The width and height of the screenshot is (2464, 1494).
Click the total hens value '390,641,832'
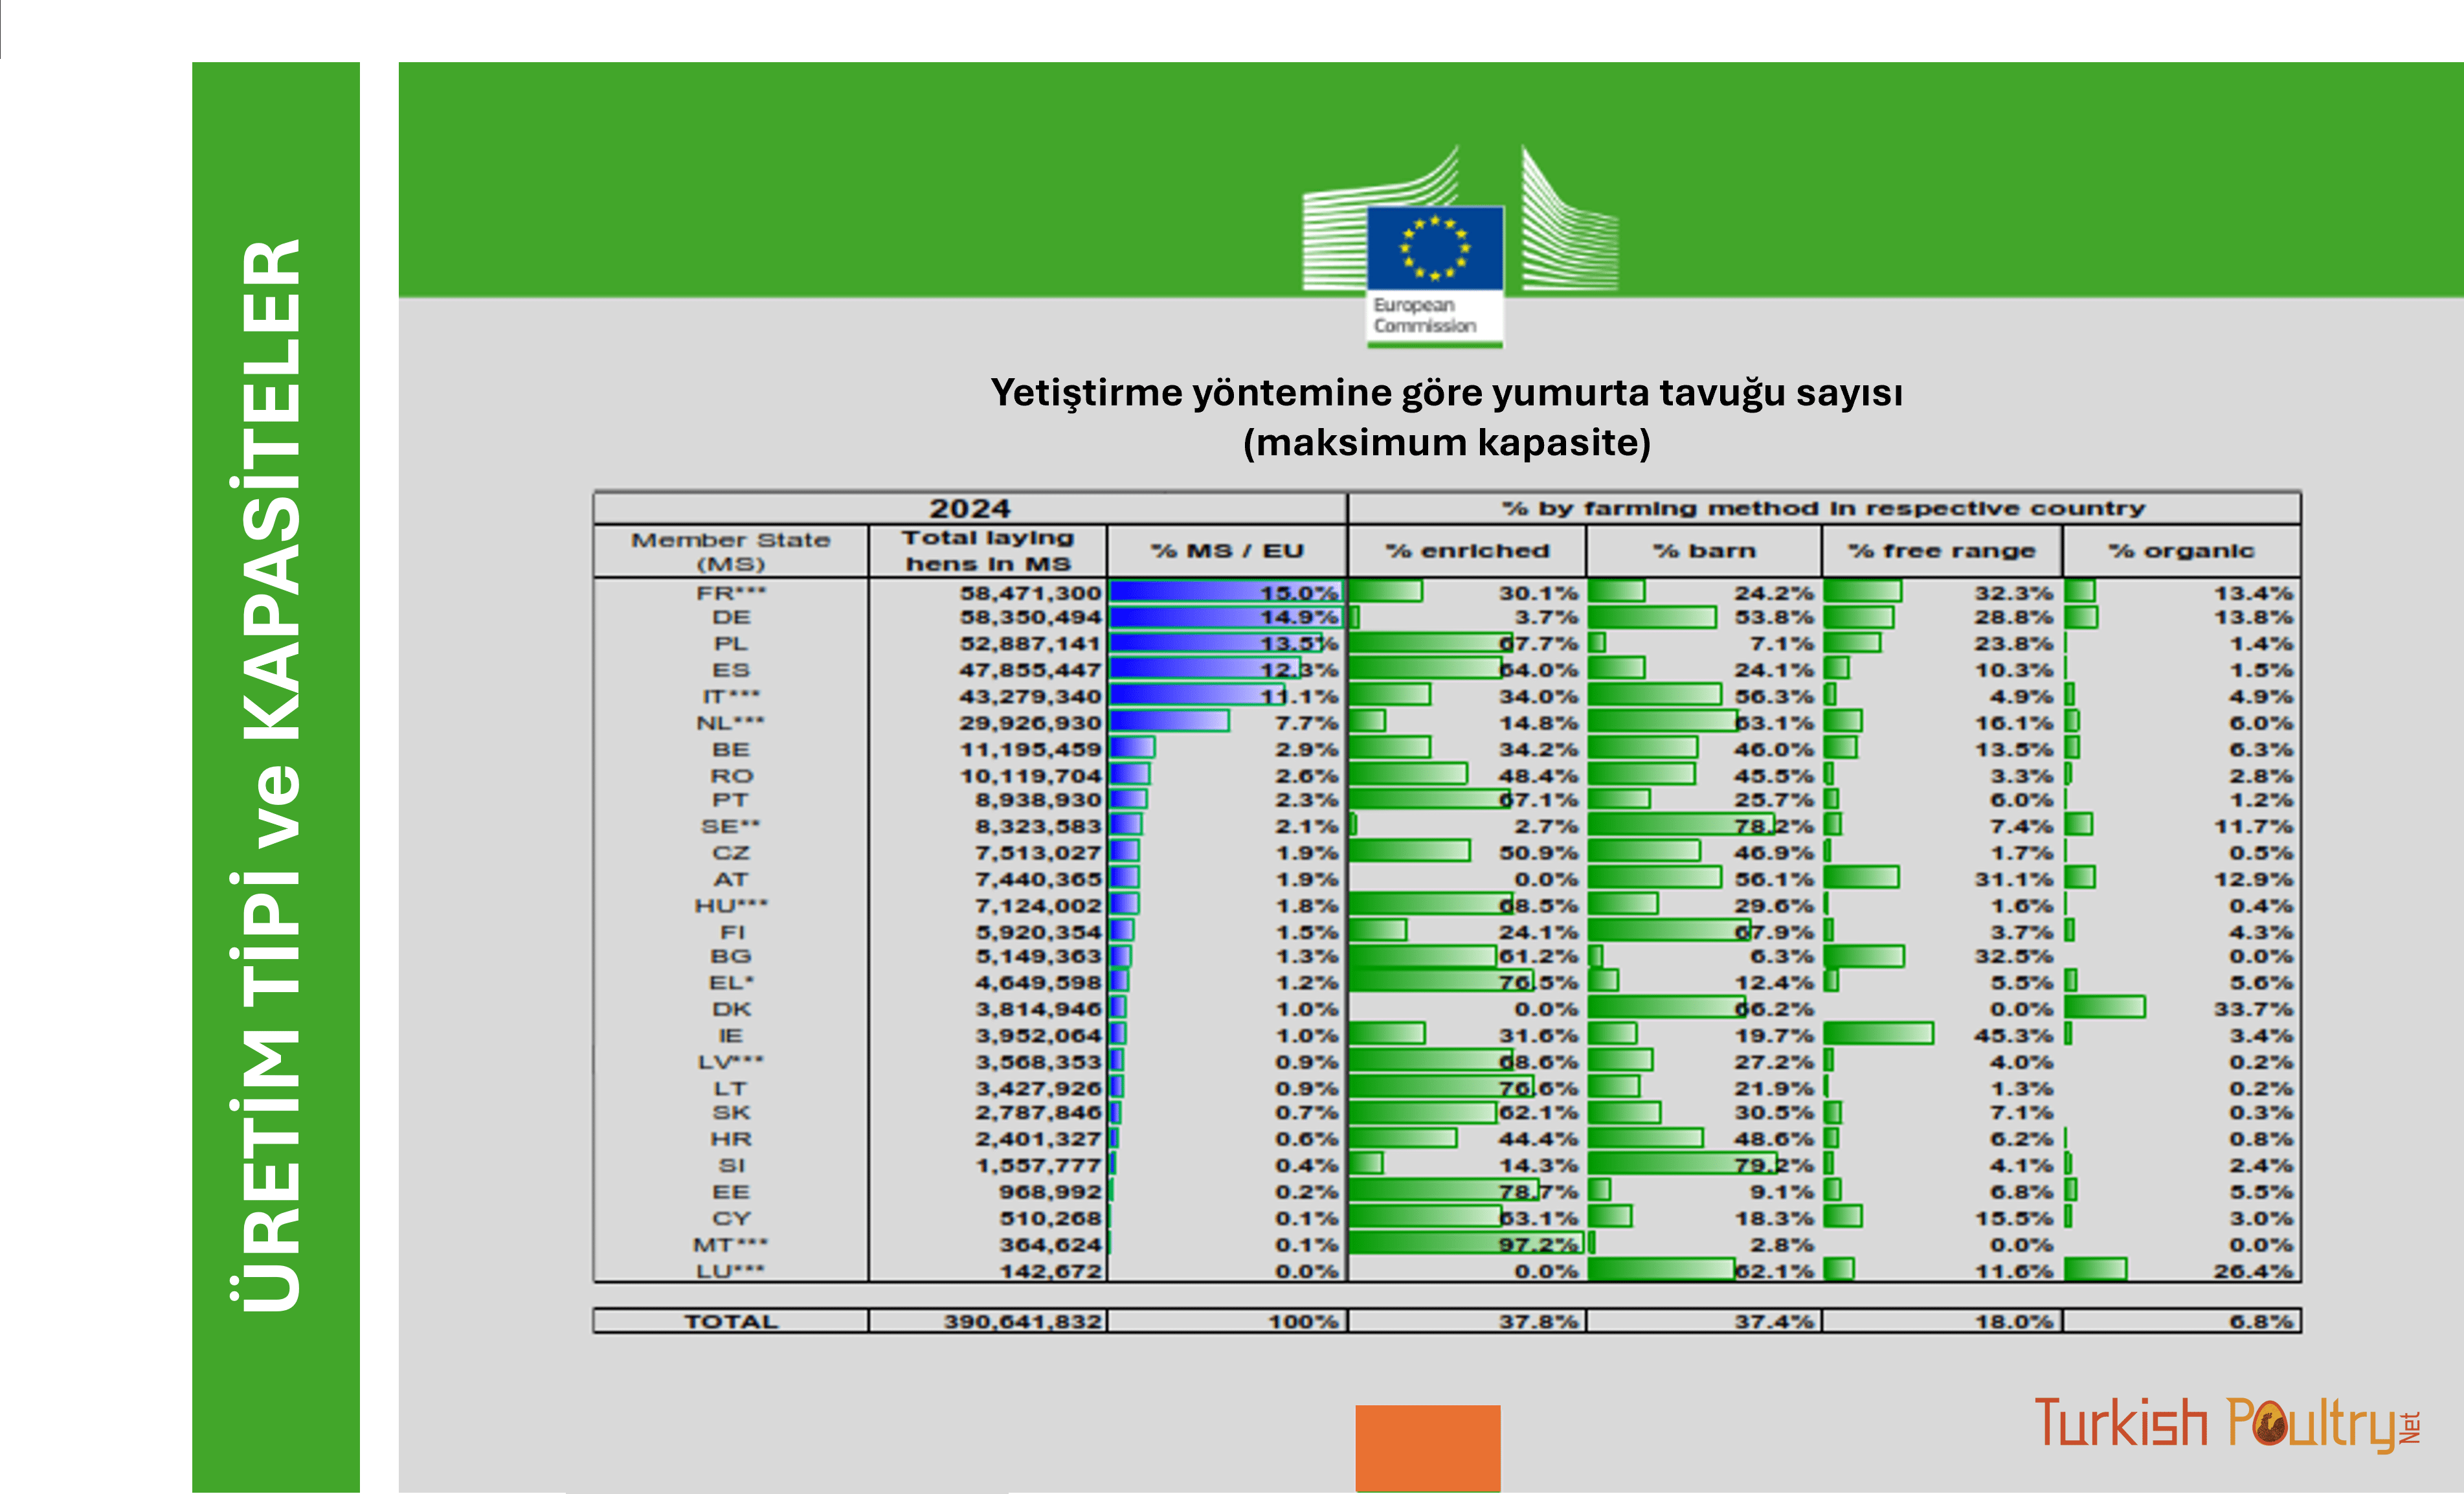tap(1022, 1322)
